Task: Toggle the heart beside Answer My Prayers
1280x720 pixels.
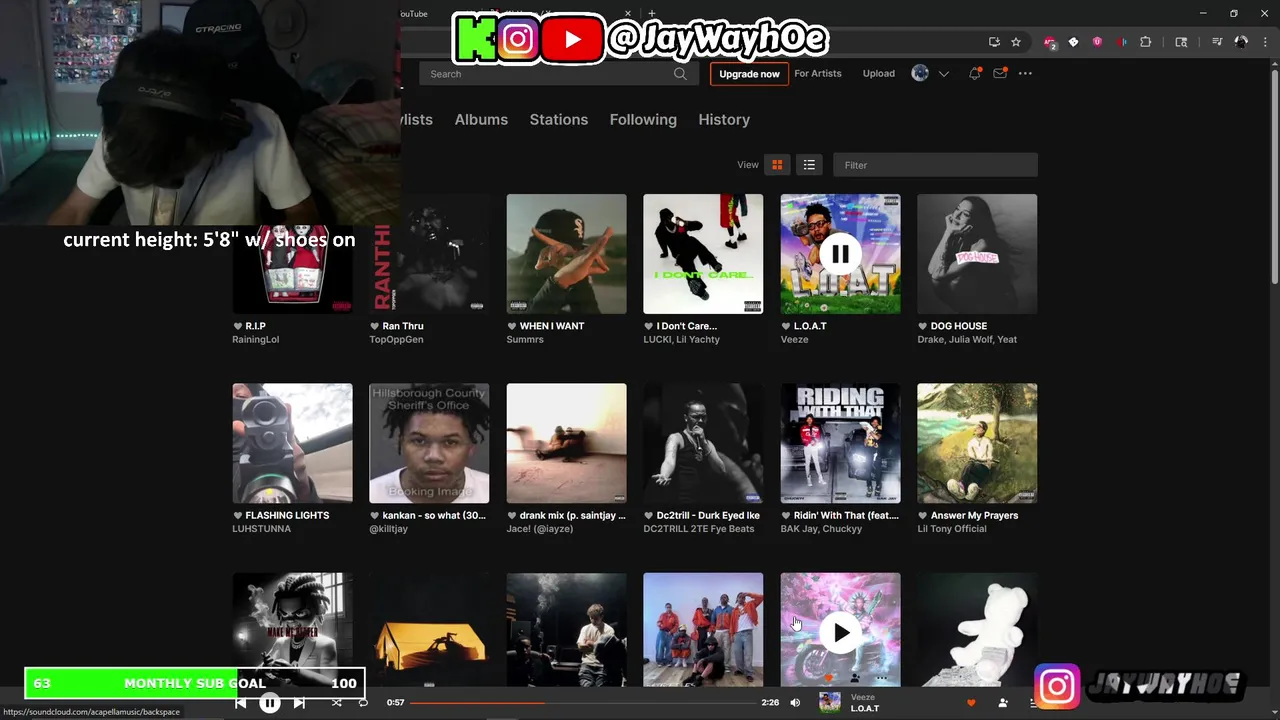Action: 922,516
